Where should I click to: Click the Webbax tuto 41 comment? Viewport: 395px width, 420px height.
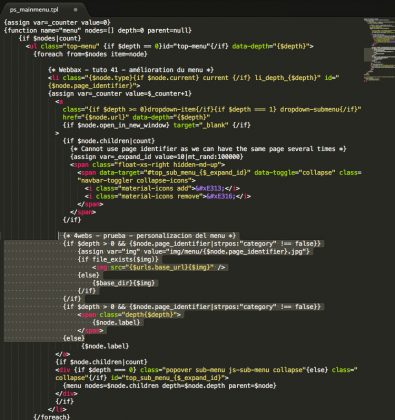(131, 70)
